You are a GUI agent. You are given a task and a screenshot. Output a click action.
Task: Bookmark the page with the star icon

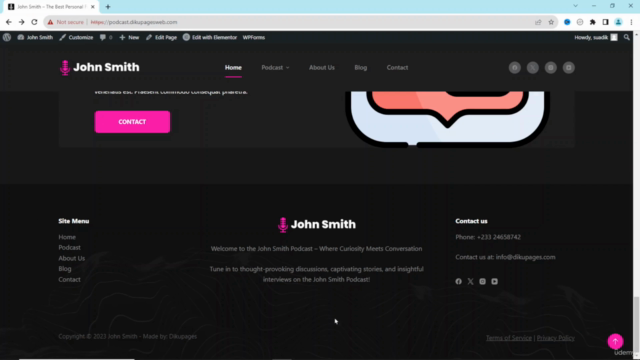point(551,22)
